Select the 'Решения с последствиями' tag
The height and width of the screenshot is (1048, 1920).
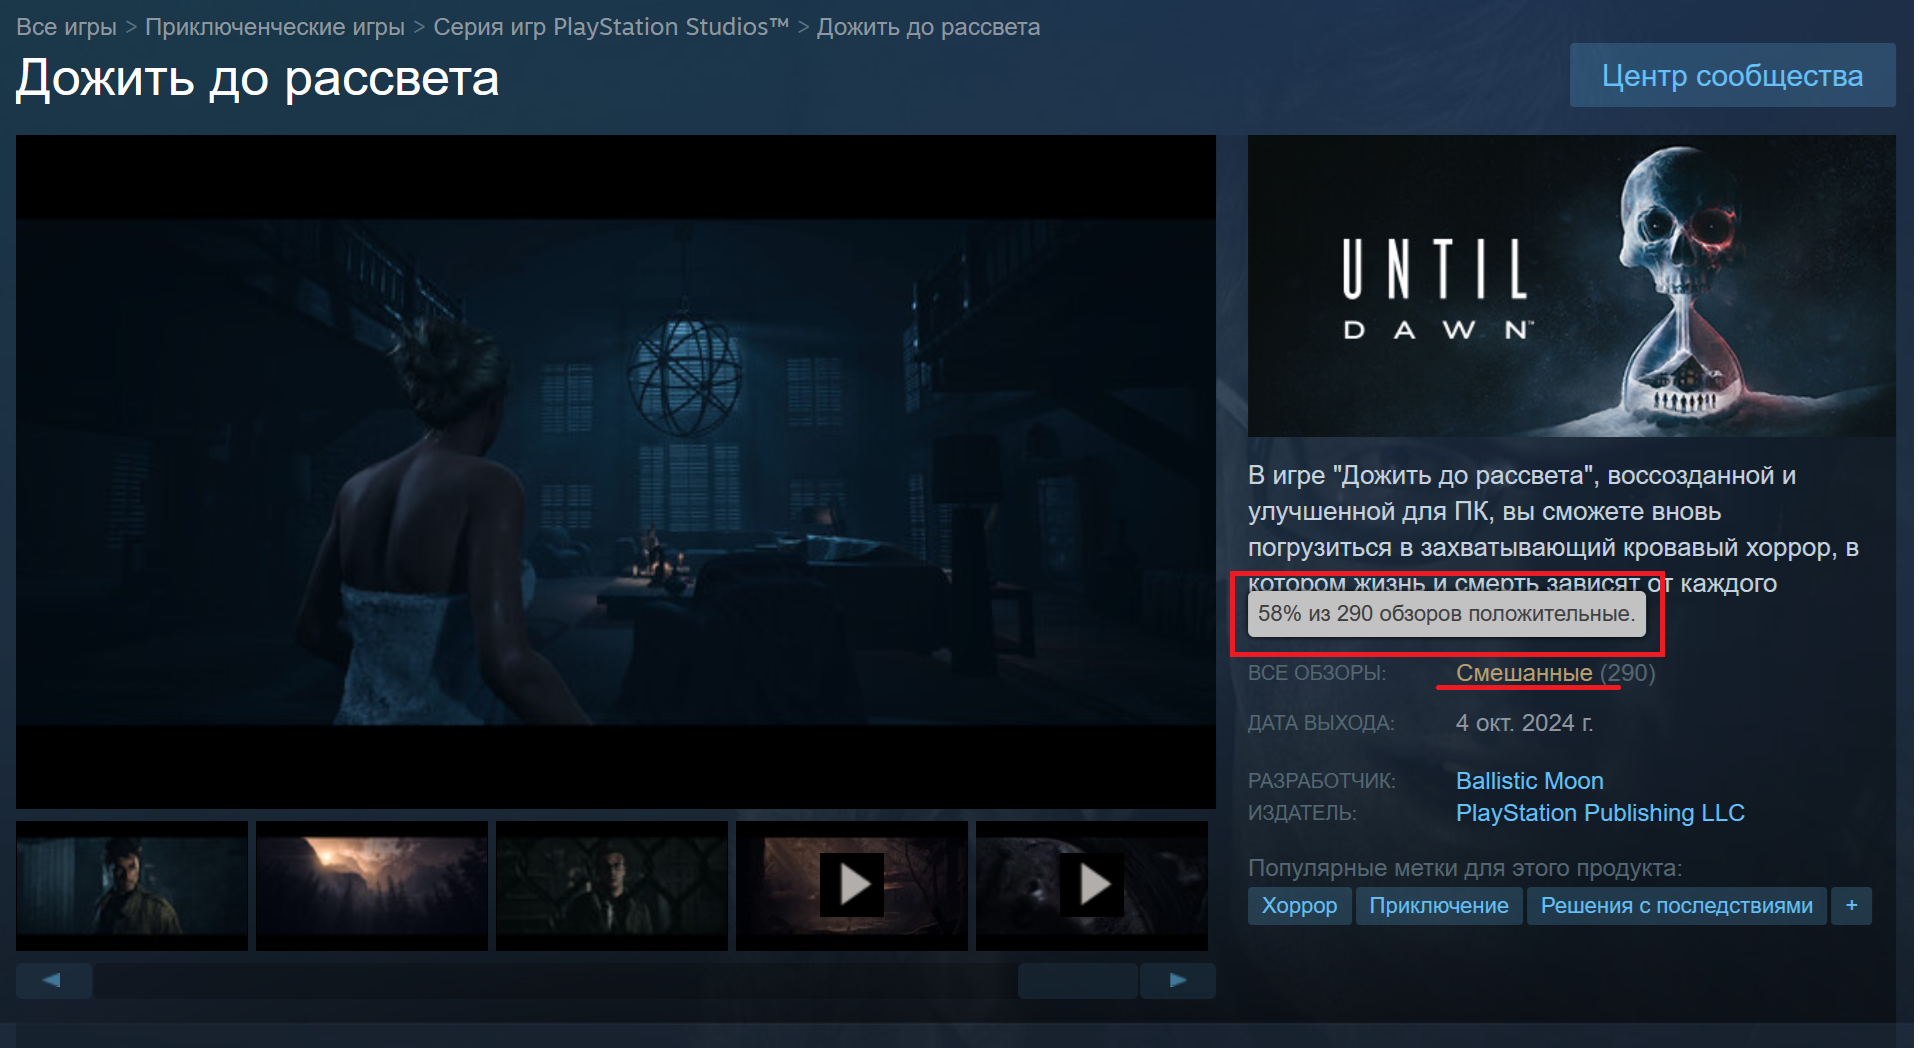click(x=1676, y=906)
